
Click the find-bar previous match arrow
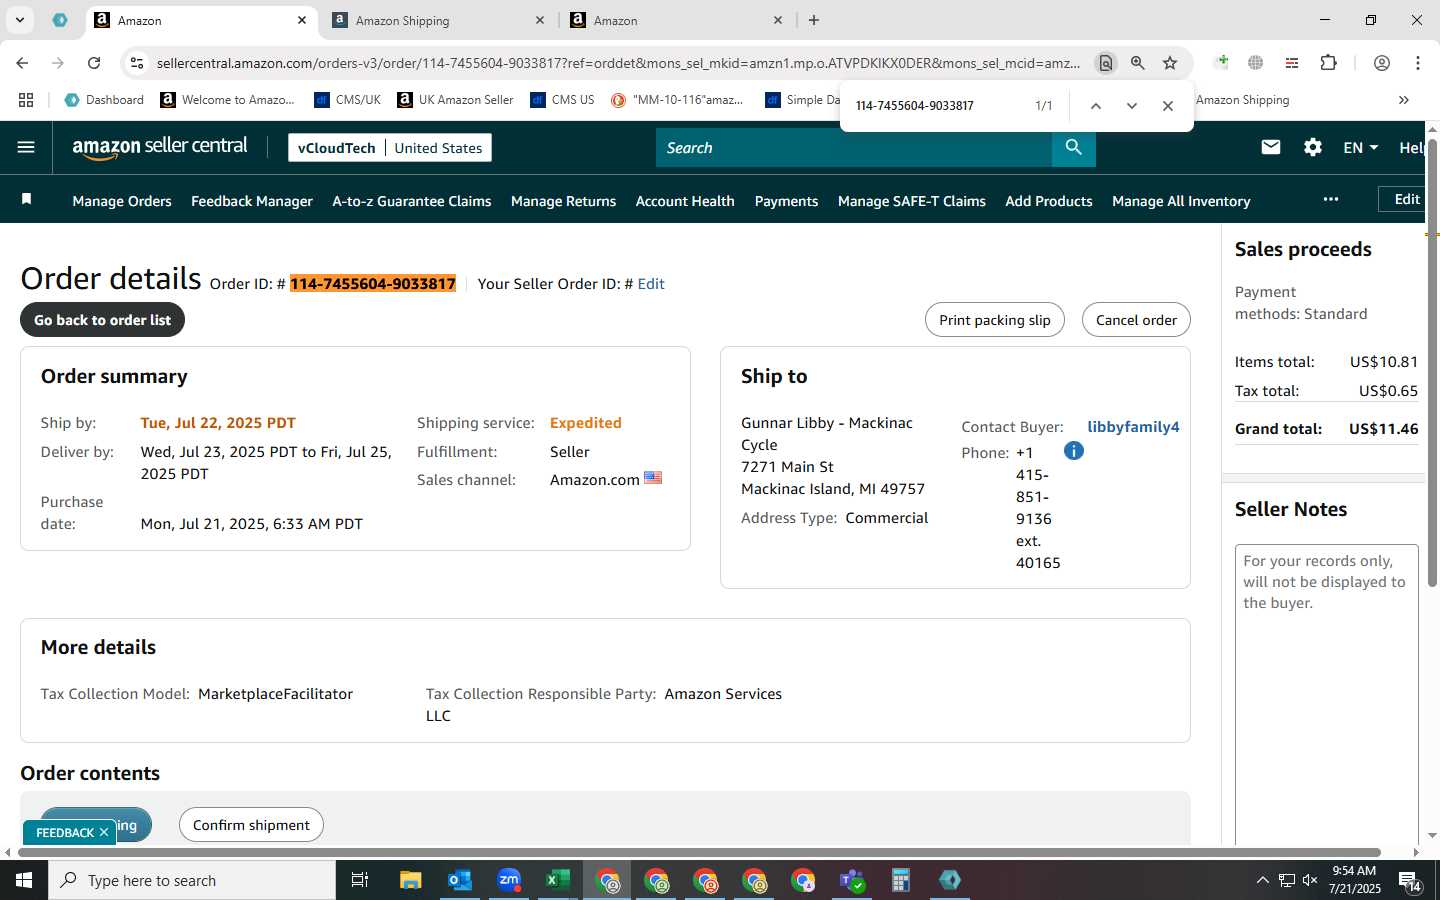tap(1095, 105)
